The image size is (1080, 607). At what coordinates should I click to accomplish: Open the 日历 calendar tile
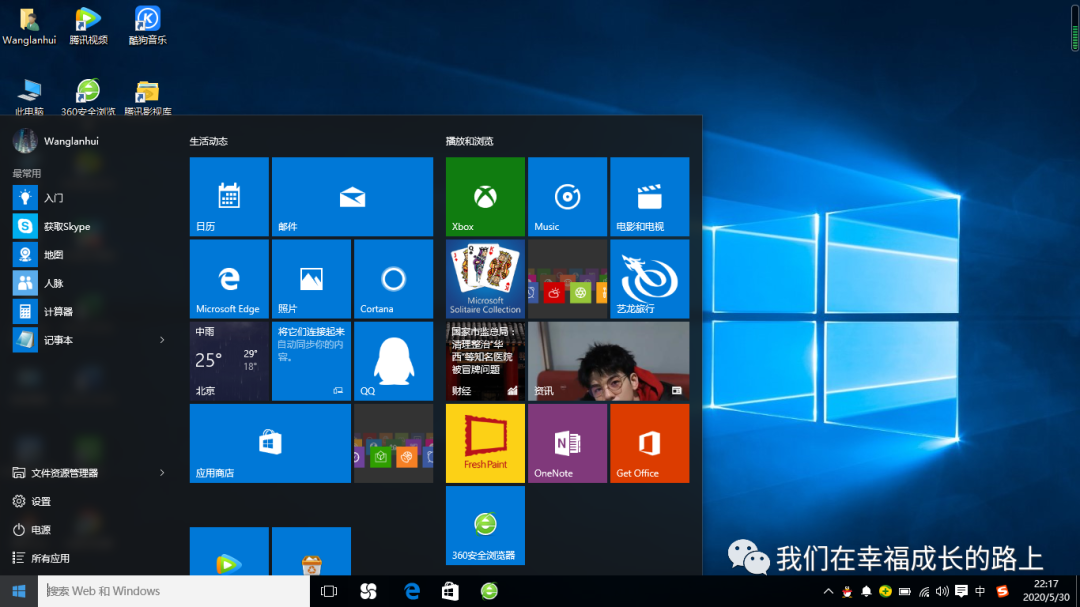coord(229,196)
